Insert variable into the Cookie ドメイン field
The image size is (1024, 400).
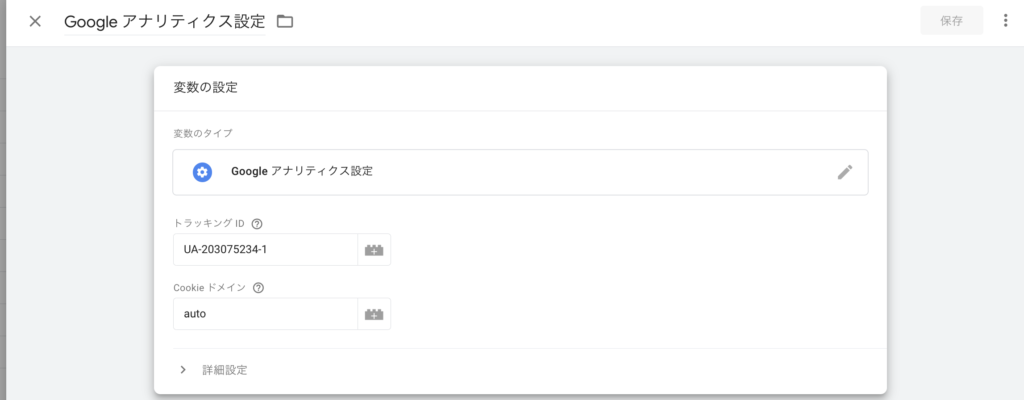click(374, 314)
